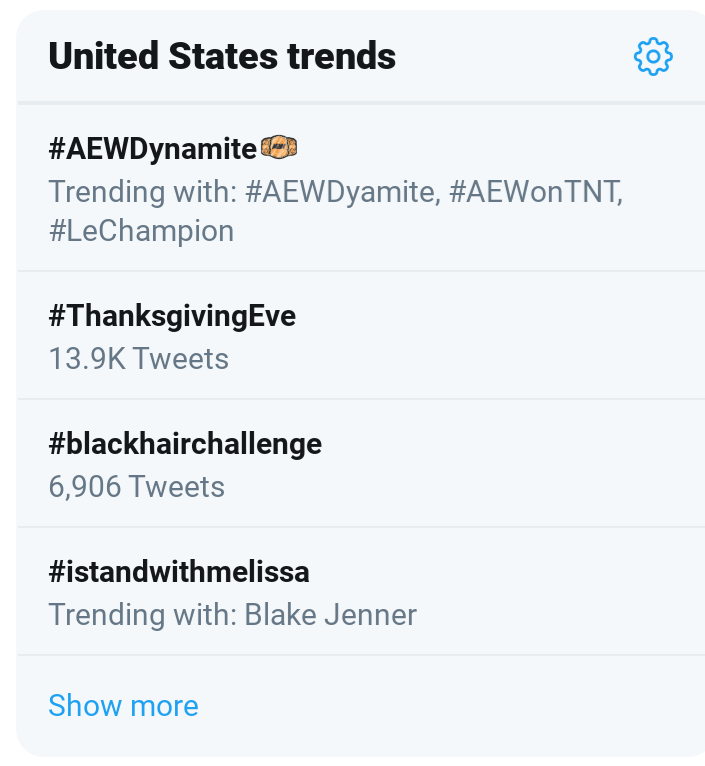705x766 pixels.
Task: Click the United States trends heading
Action: tap(222, 56)
